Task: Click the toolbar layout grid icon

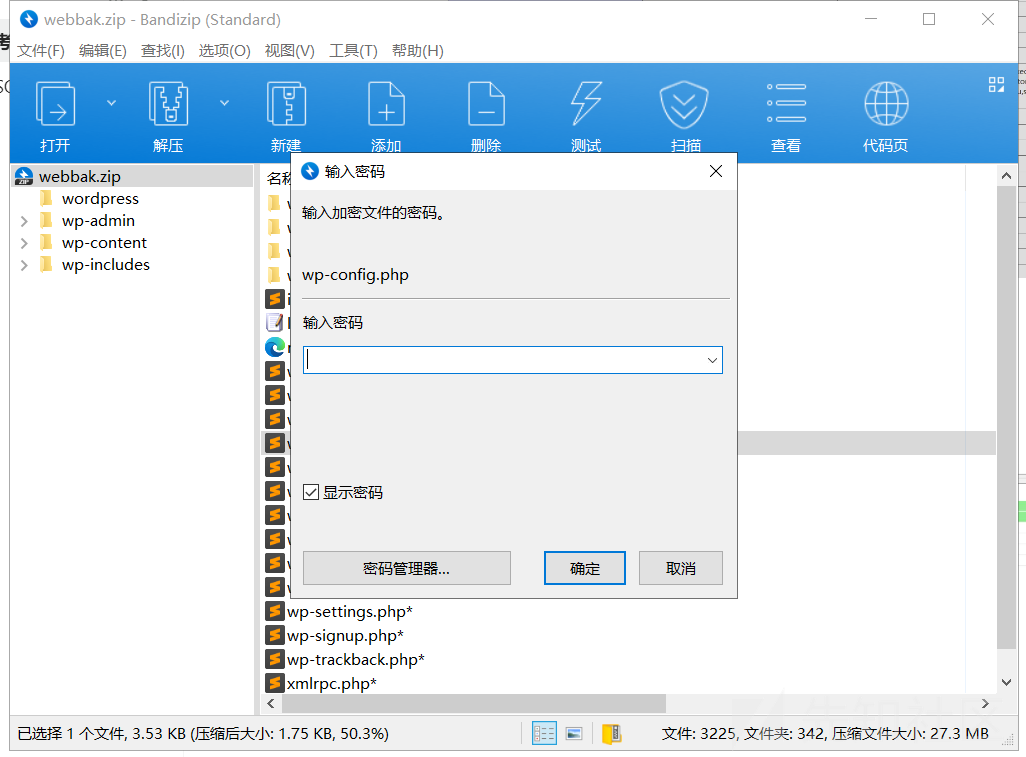Action: (x=996, y=84)
